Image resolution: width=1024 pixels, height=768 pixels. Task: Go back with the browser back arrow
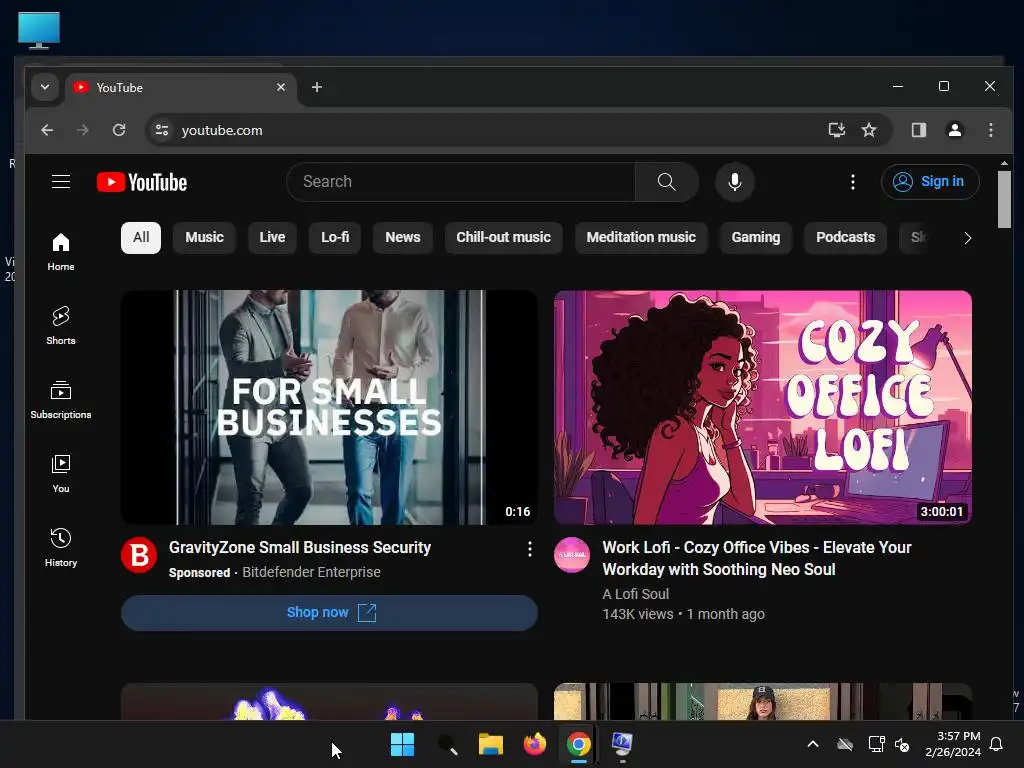pos(47,130)
